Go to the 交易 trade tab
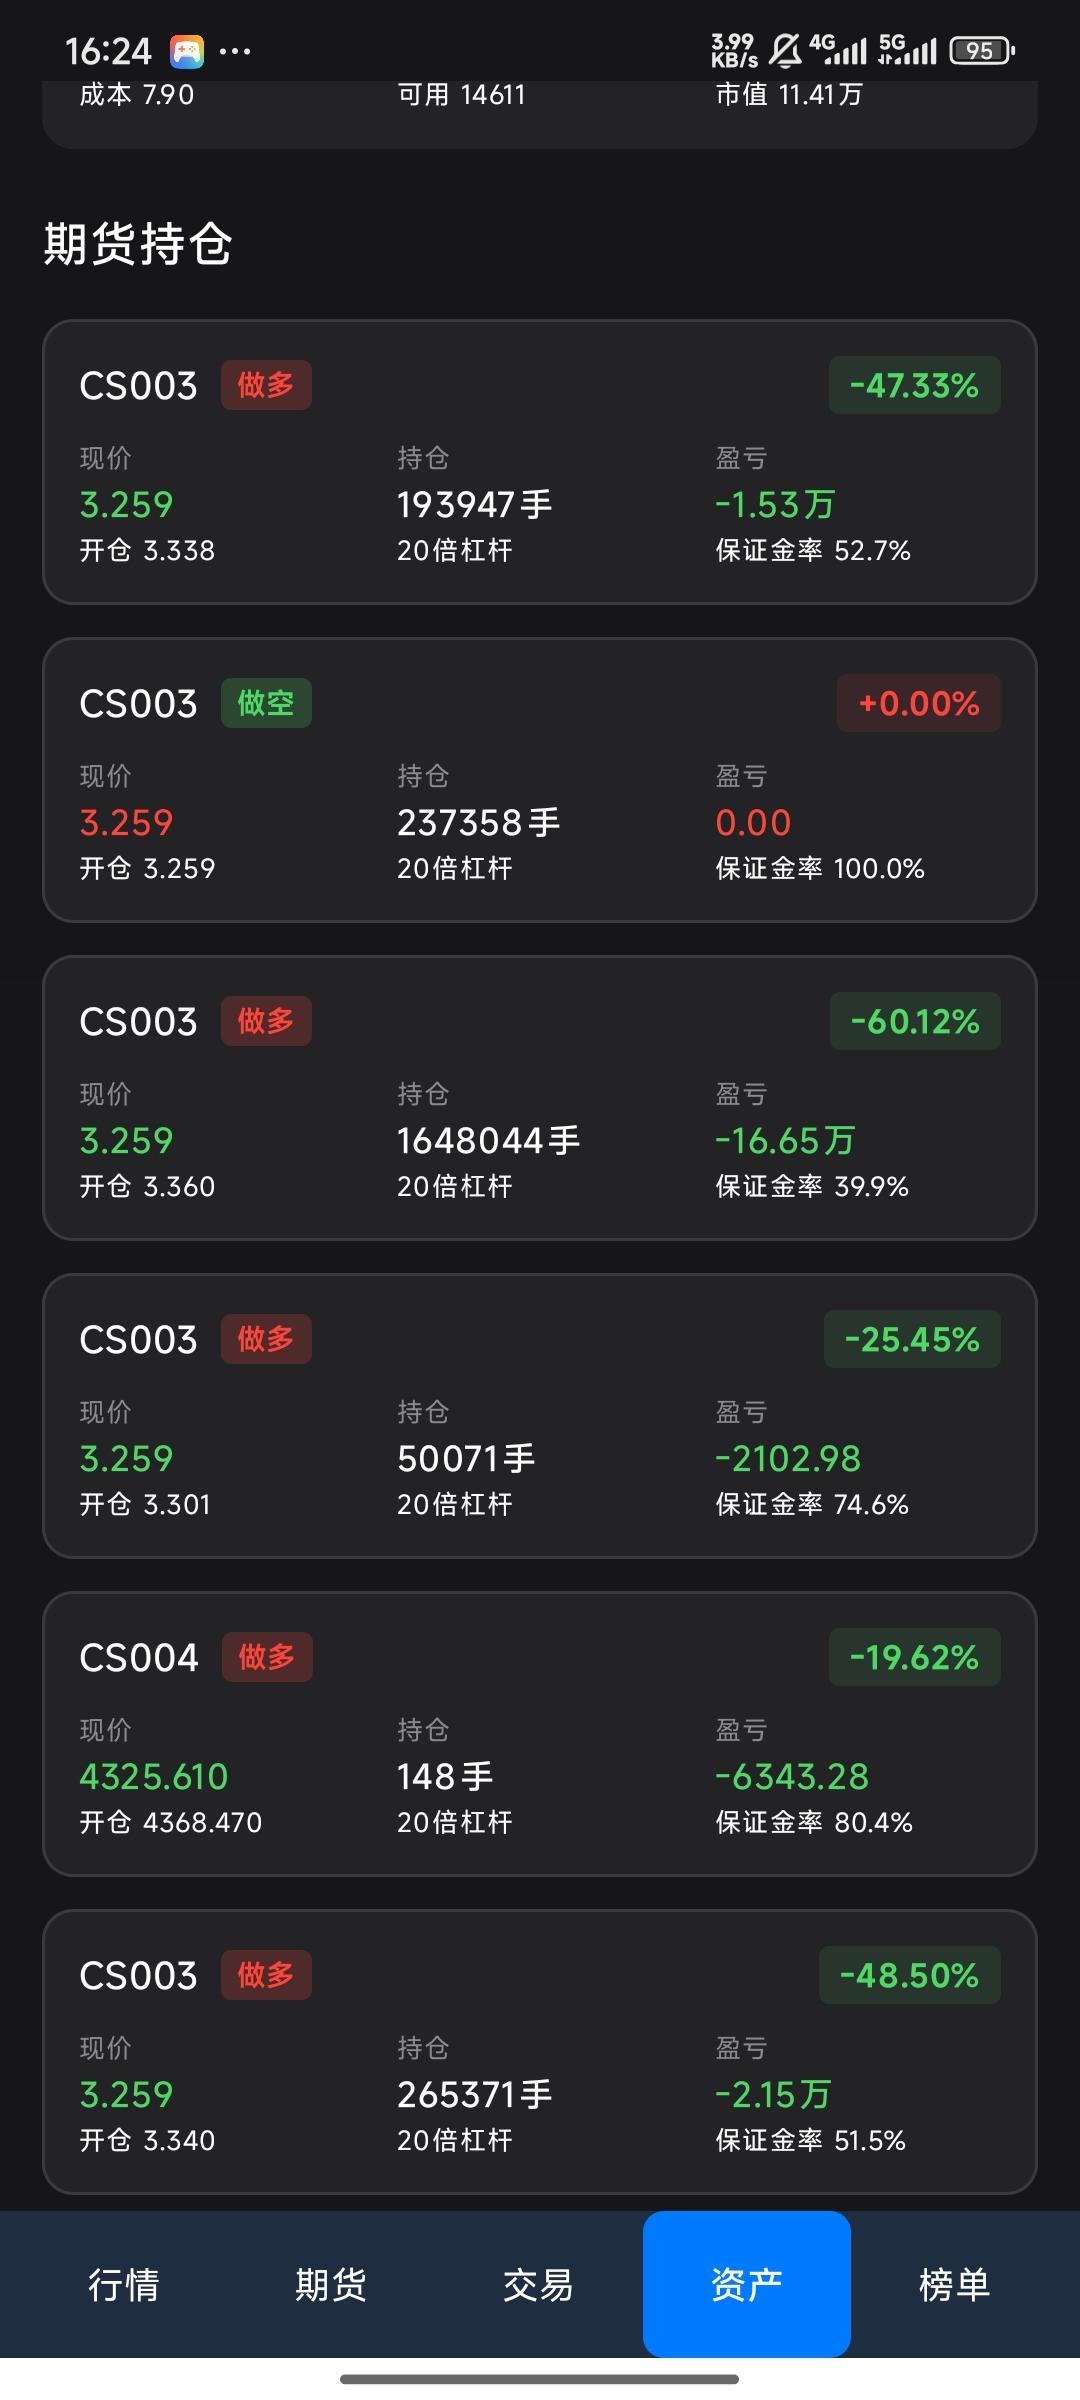 [x=538, y=2285]
